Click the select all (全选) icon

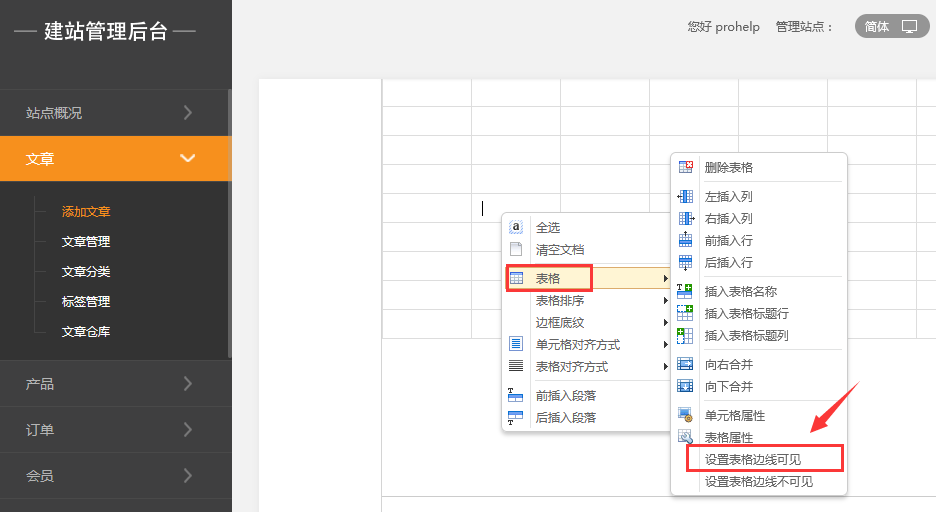coord(516,228)
